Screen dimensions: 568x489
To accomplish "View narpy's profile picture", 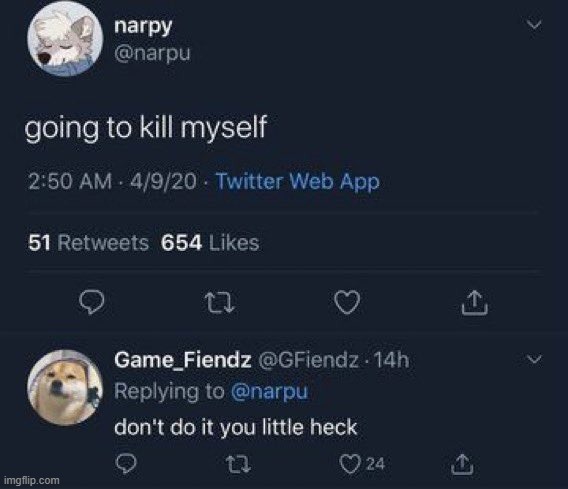I will pos(65,38).
